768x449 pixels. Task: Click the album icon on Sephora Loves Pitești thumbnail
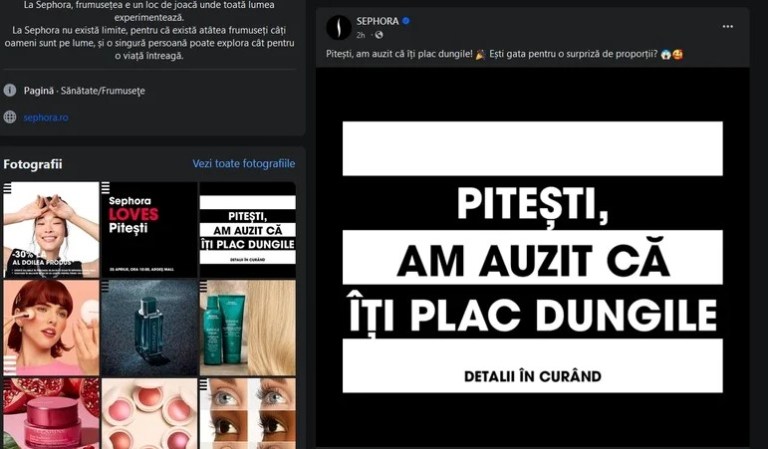pyautogui.click(x=105, y=188)
